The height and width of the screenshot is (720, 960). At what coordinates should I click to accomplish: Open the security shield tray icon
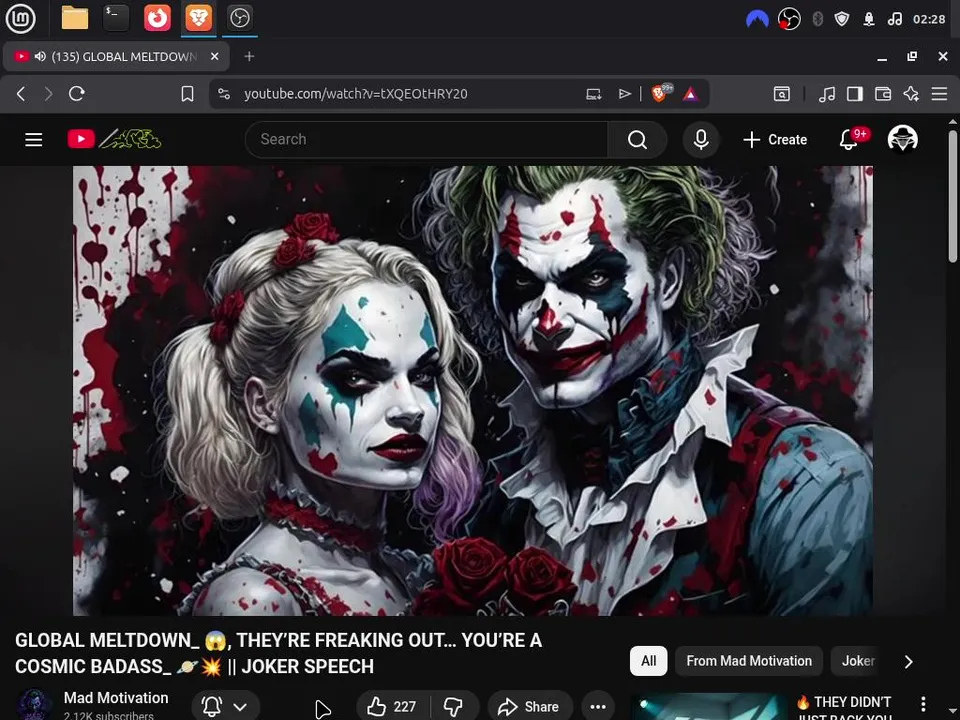[842, 19]
